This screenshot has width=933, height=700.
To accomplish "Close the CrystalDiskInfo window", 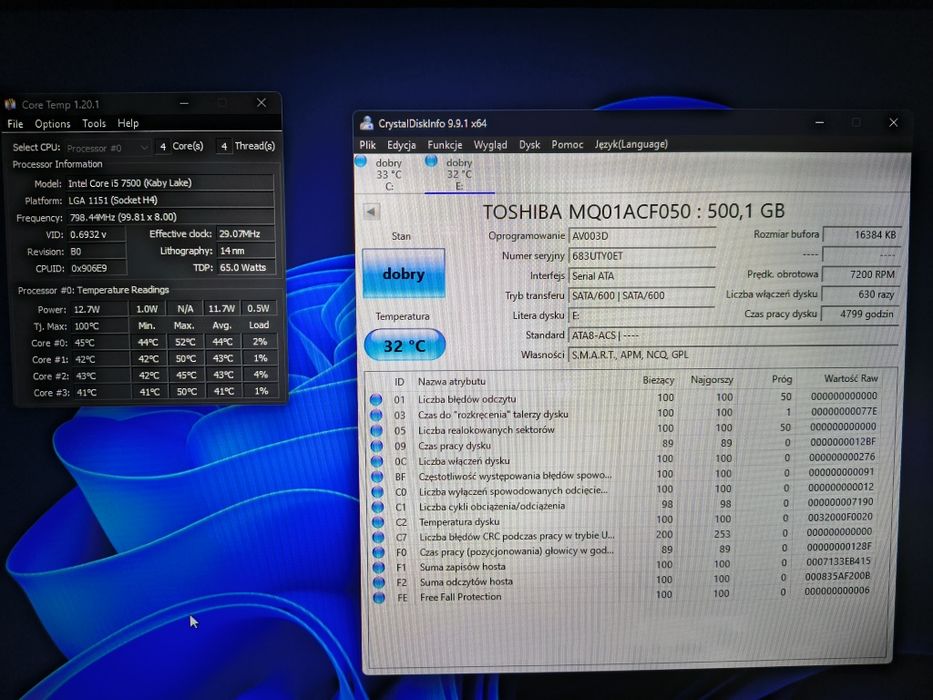I will point(893,123).
